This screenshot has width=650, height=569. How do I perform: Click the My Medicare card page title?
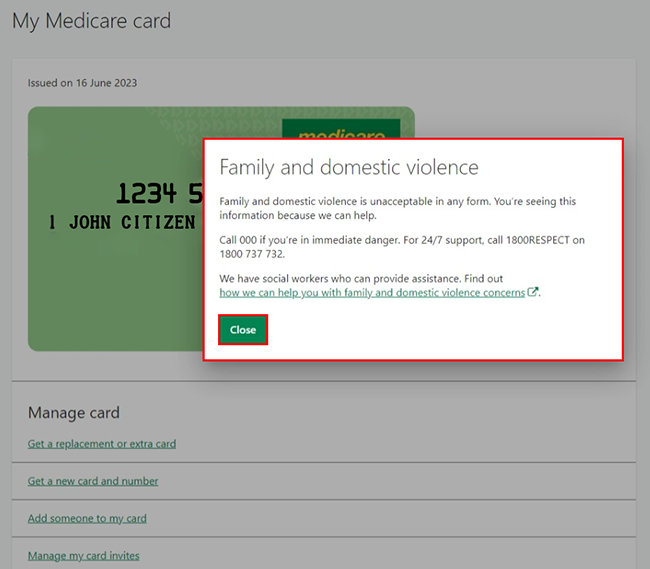pyautogui.click(x=91, y=21)
